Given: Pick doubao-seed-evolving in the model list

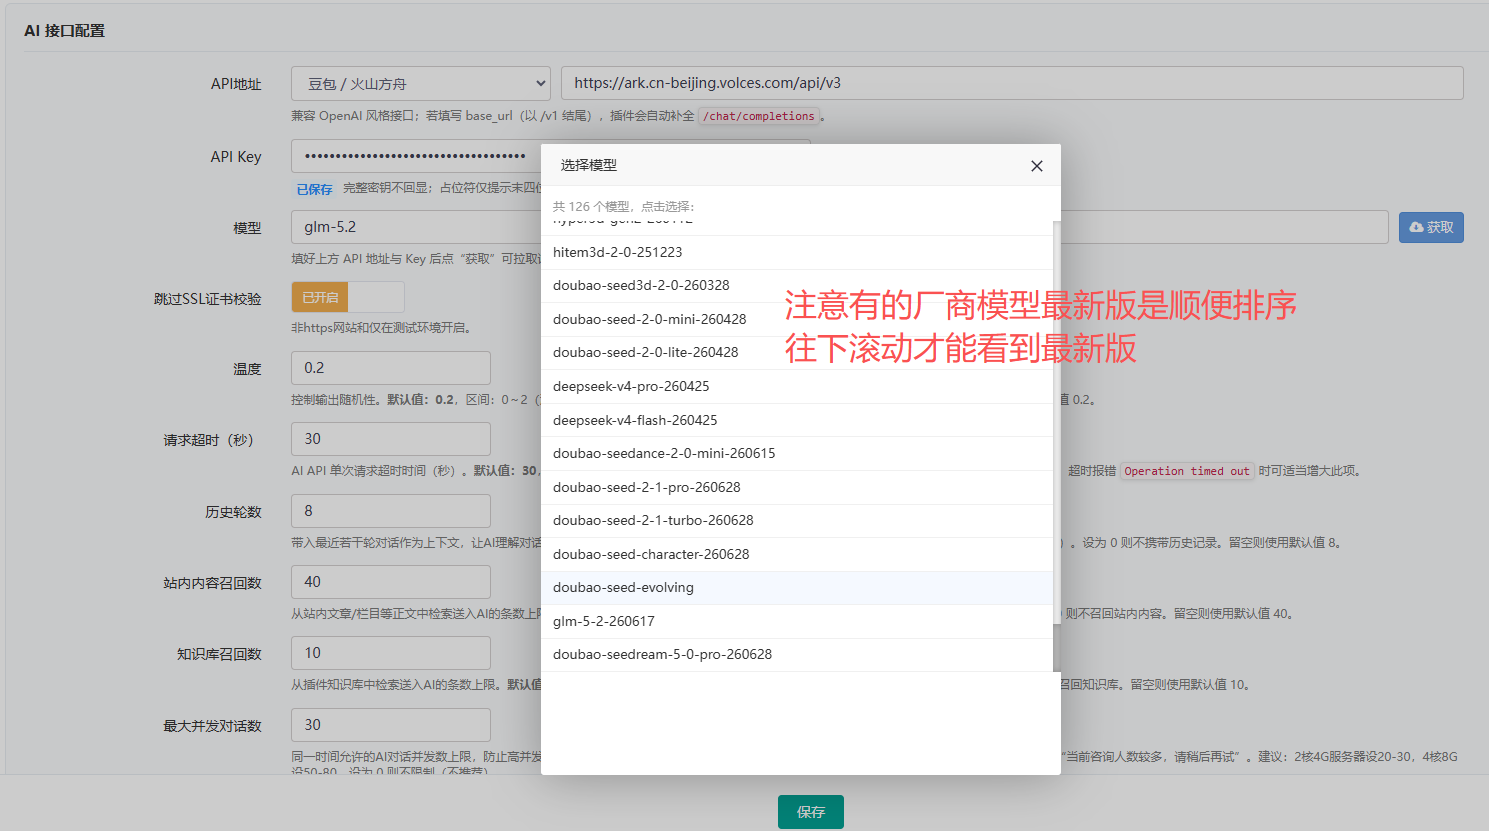Looking at the screenshot, I should pyautogui.click(x=797, y=587).
